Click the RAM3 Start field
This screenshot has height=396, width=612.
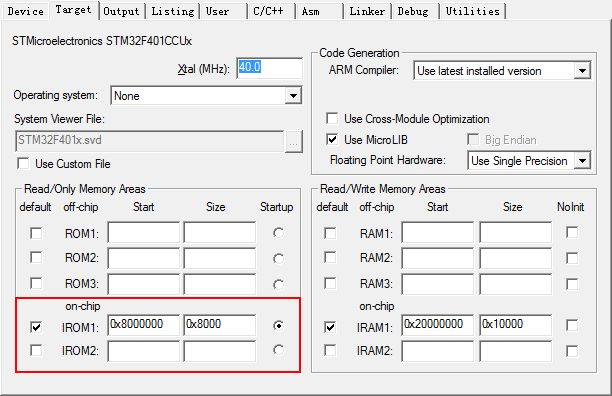click(x=438, y=284)
